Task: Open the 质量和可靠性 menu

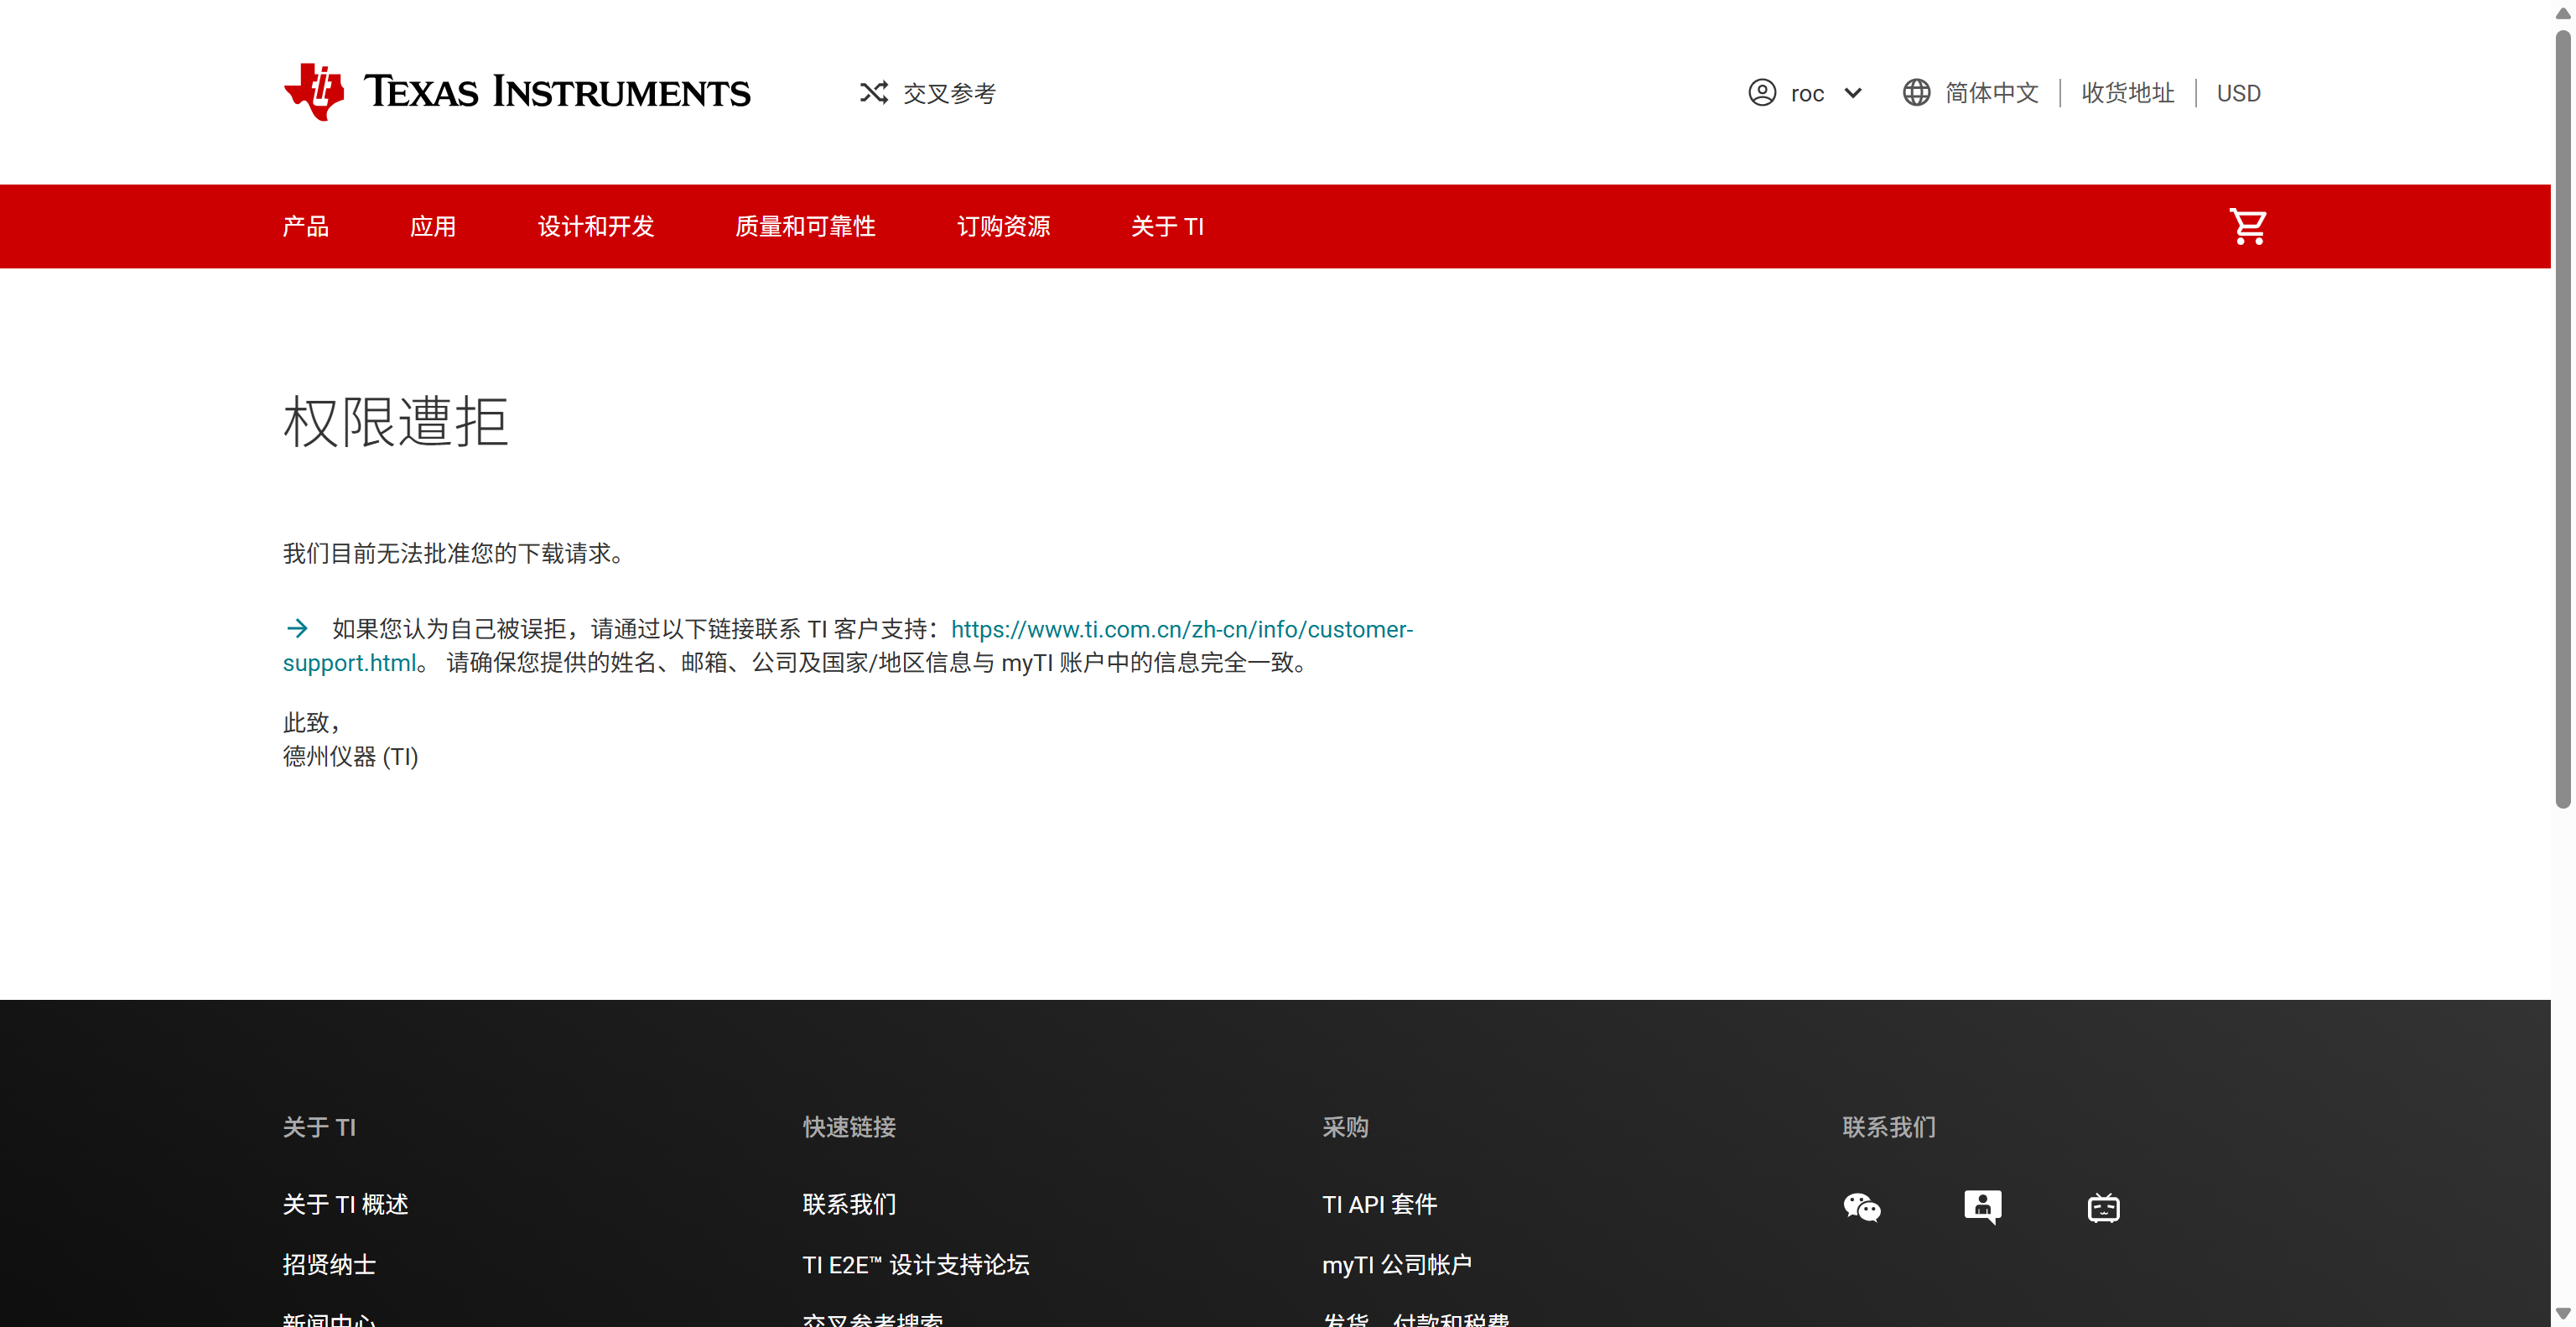Action: [805, 226]
